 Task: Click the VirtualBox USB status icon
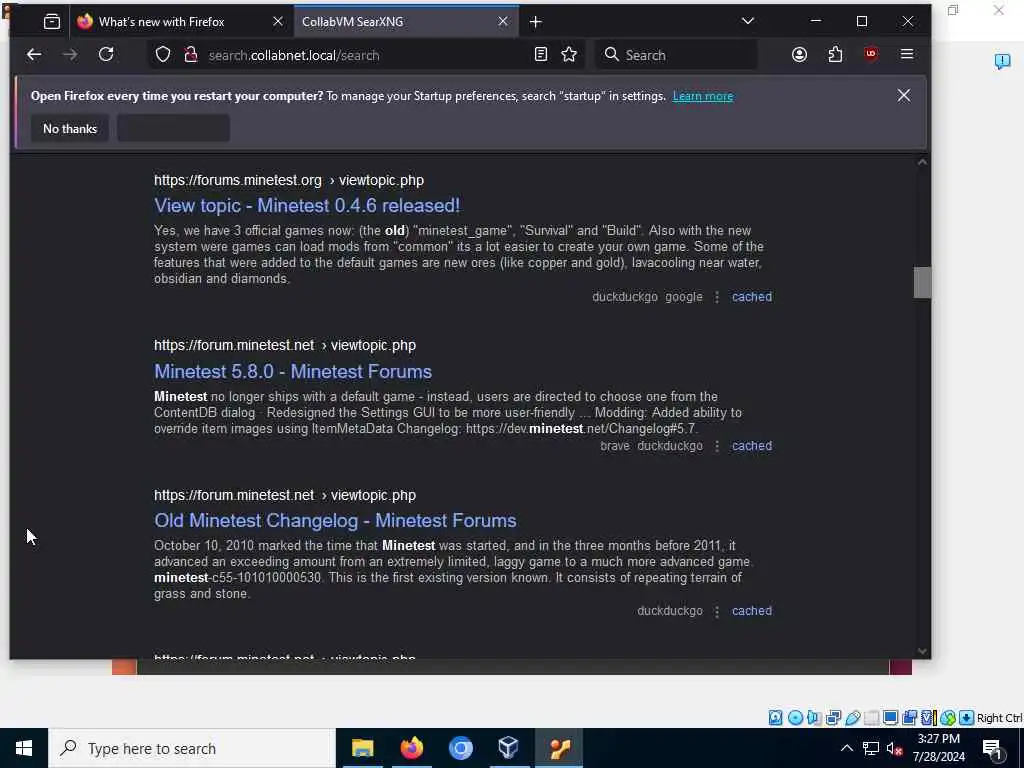[x=852, y=718]
